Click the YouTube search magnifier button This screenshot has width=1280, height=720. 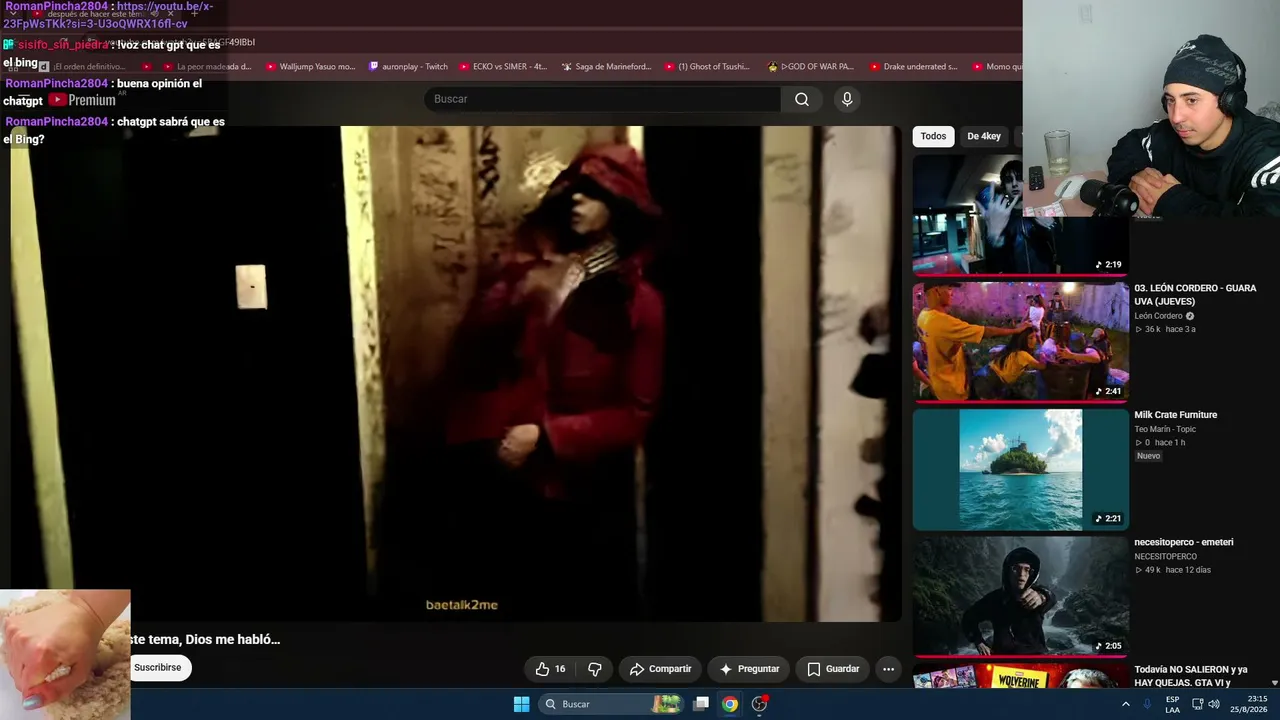point(802,99)
